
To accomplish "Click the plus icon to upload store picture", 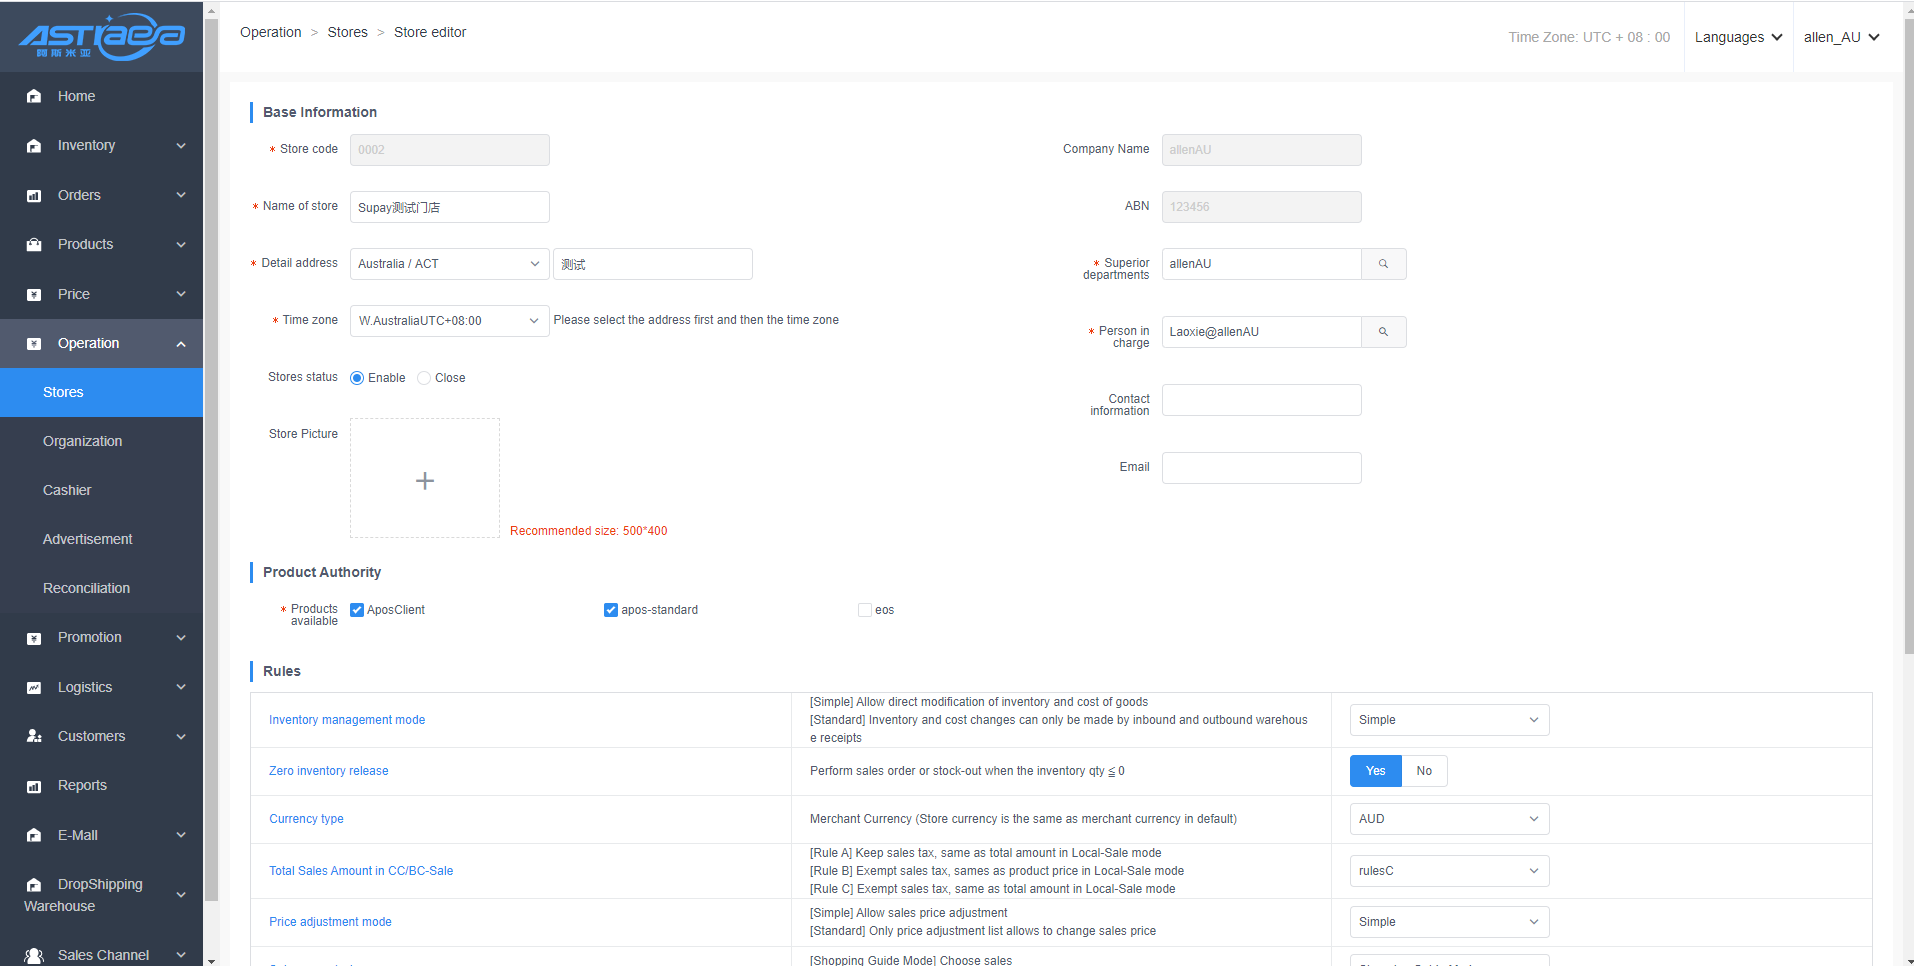I will [x=425, y=480].
